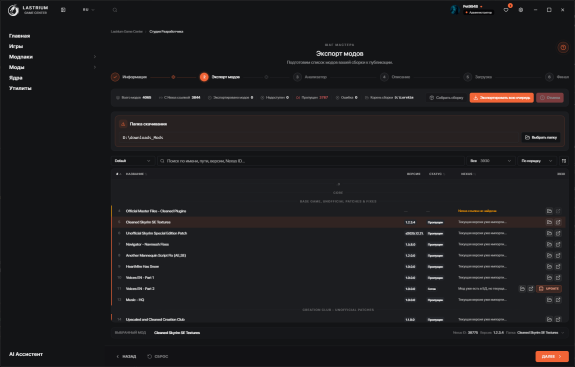
Task: Go to Игры in the sidebar
Action: point(16,46)
